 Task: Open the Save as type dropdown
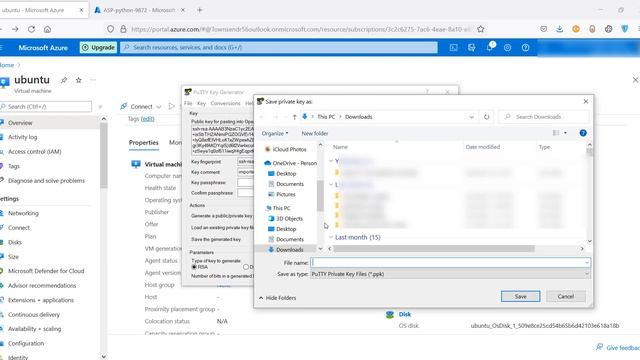(x=450, y=274)
